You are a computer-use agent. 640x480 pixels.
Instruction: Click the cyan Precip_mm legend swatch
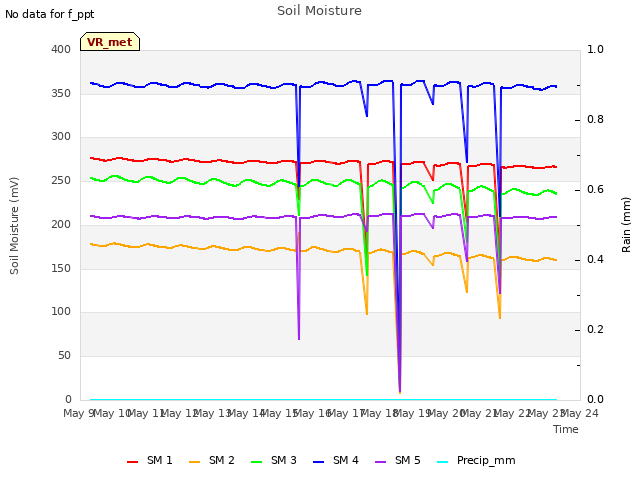click(x=442, y=462)
